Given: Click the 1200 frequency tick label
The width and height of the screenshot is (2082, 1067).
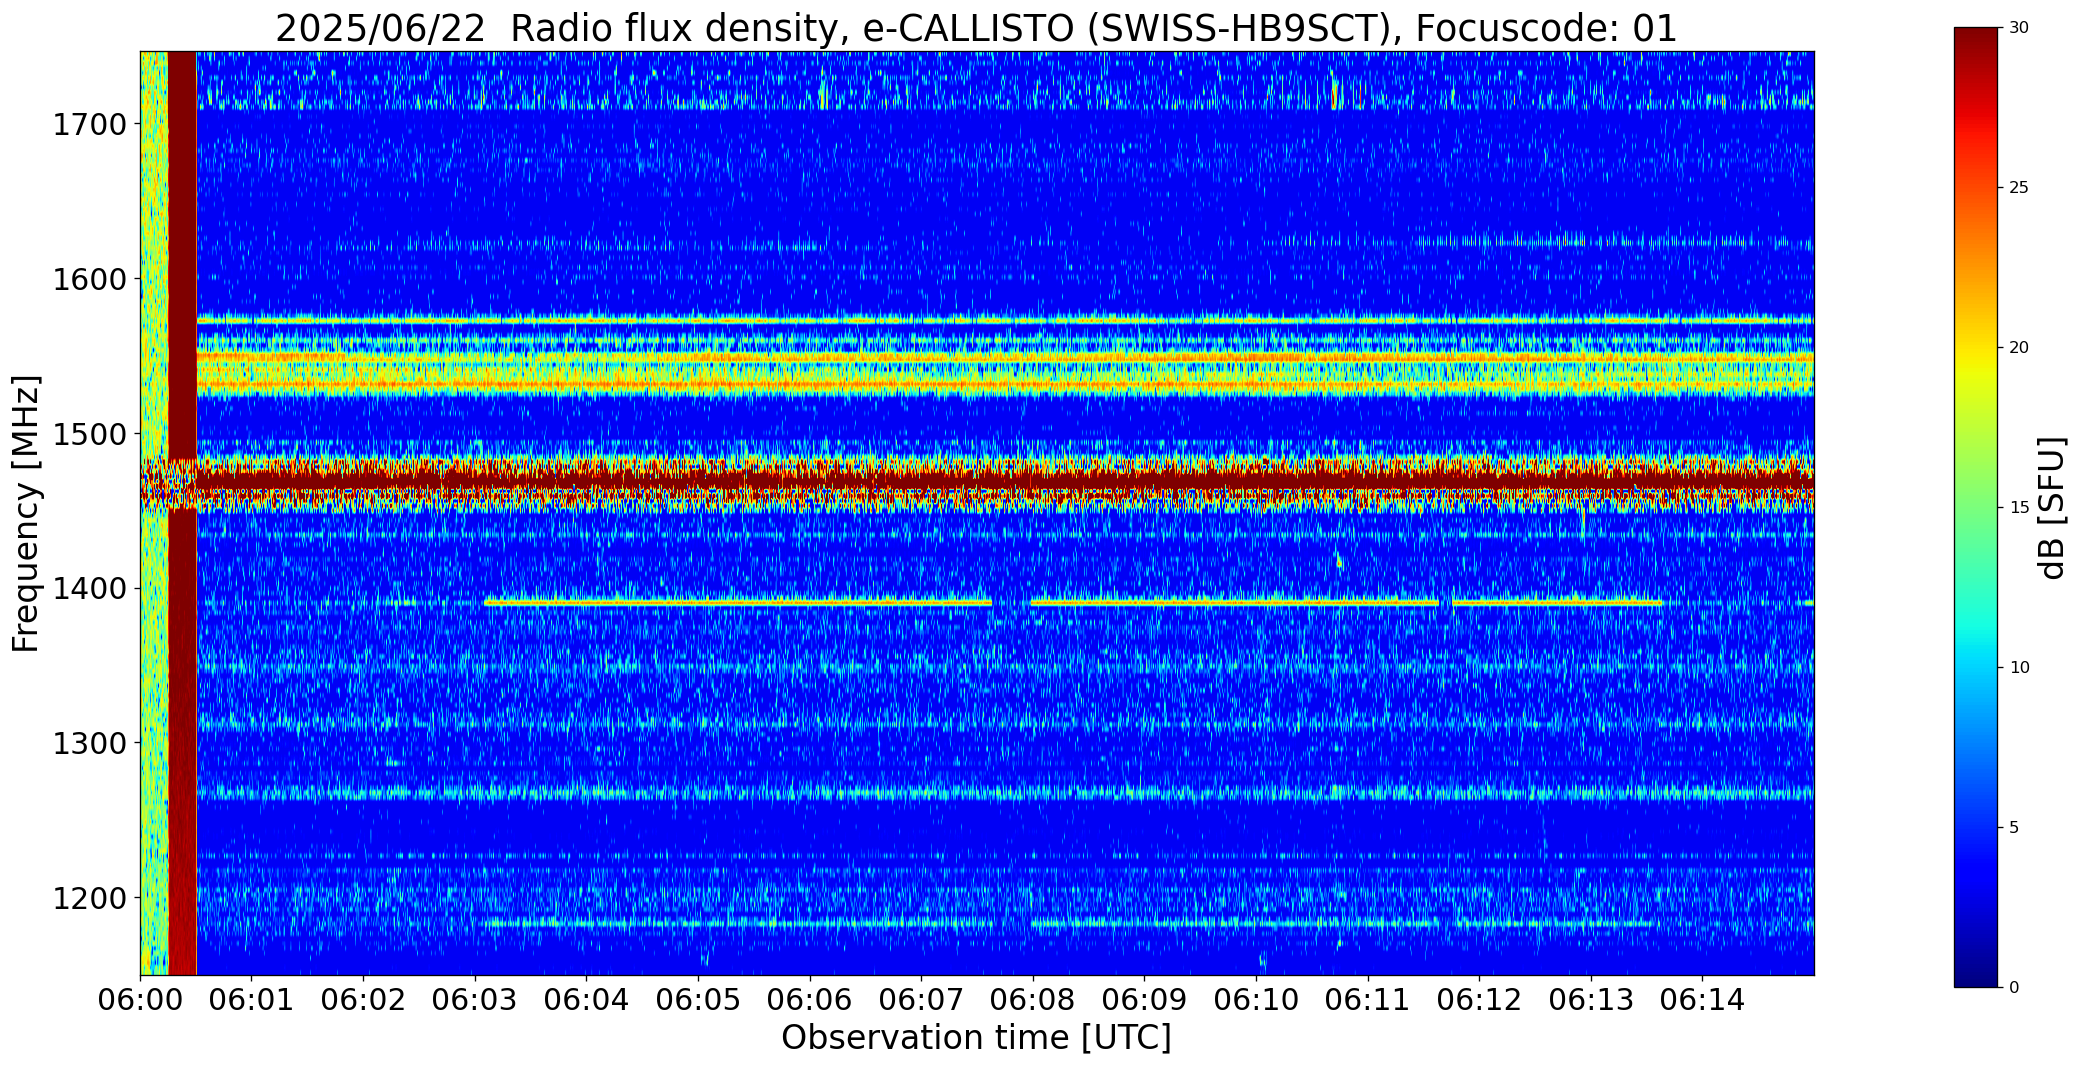Looking at the screenshot, I should pos(89,898).
